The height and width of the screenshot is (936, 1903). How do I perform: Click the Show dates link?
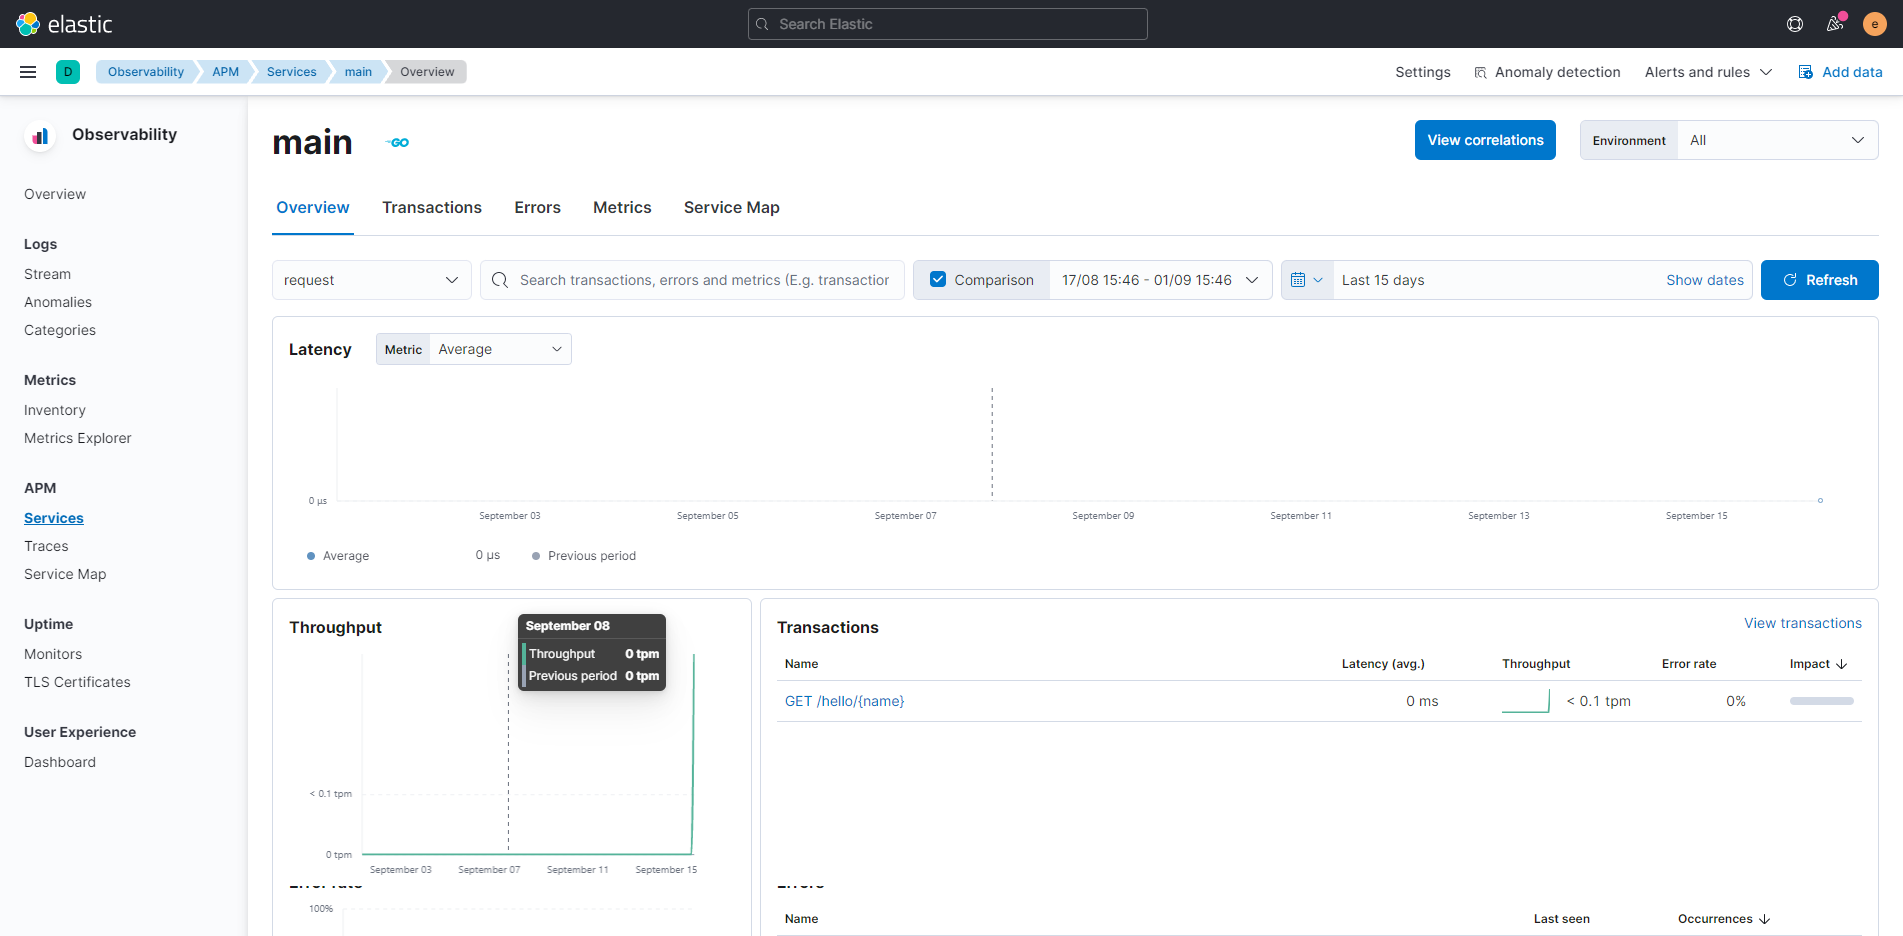[x=1705, y=280]
